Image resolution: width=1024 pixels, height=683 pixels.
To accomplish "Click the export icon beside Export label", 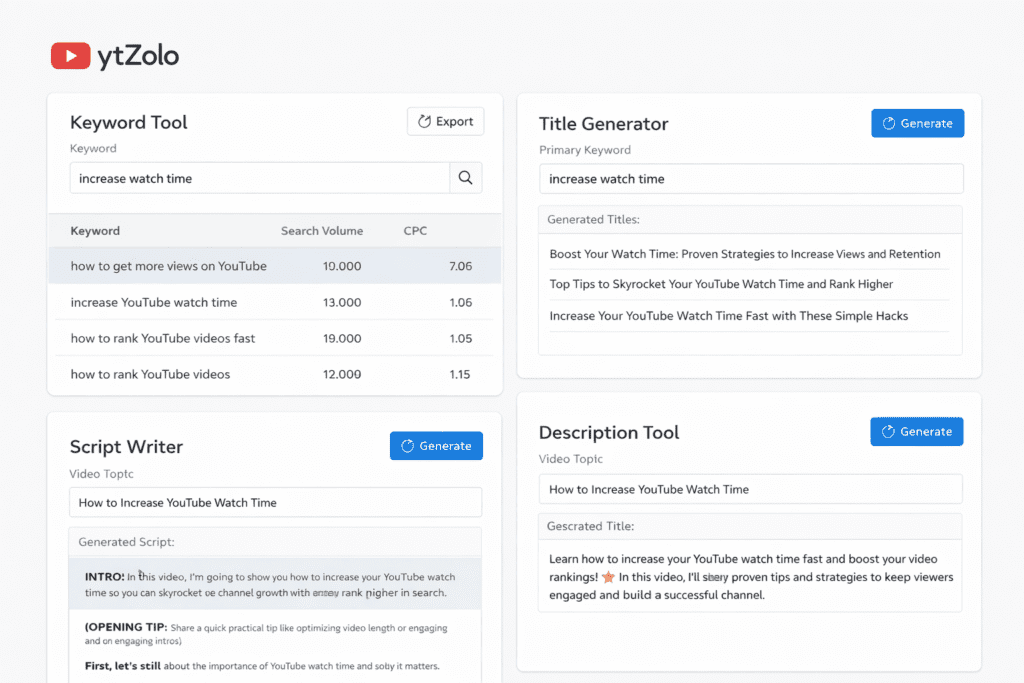I will pos(424,121).
